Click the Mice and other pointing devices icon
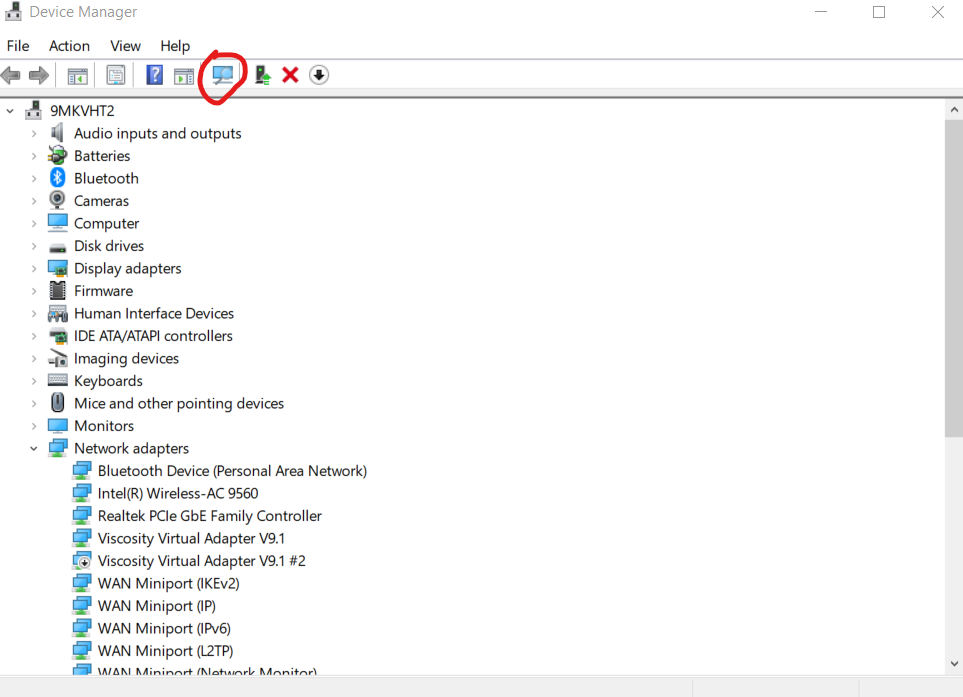 tap(57, 403)
